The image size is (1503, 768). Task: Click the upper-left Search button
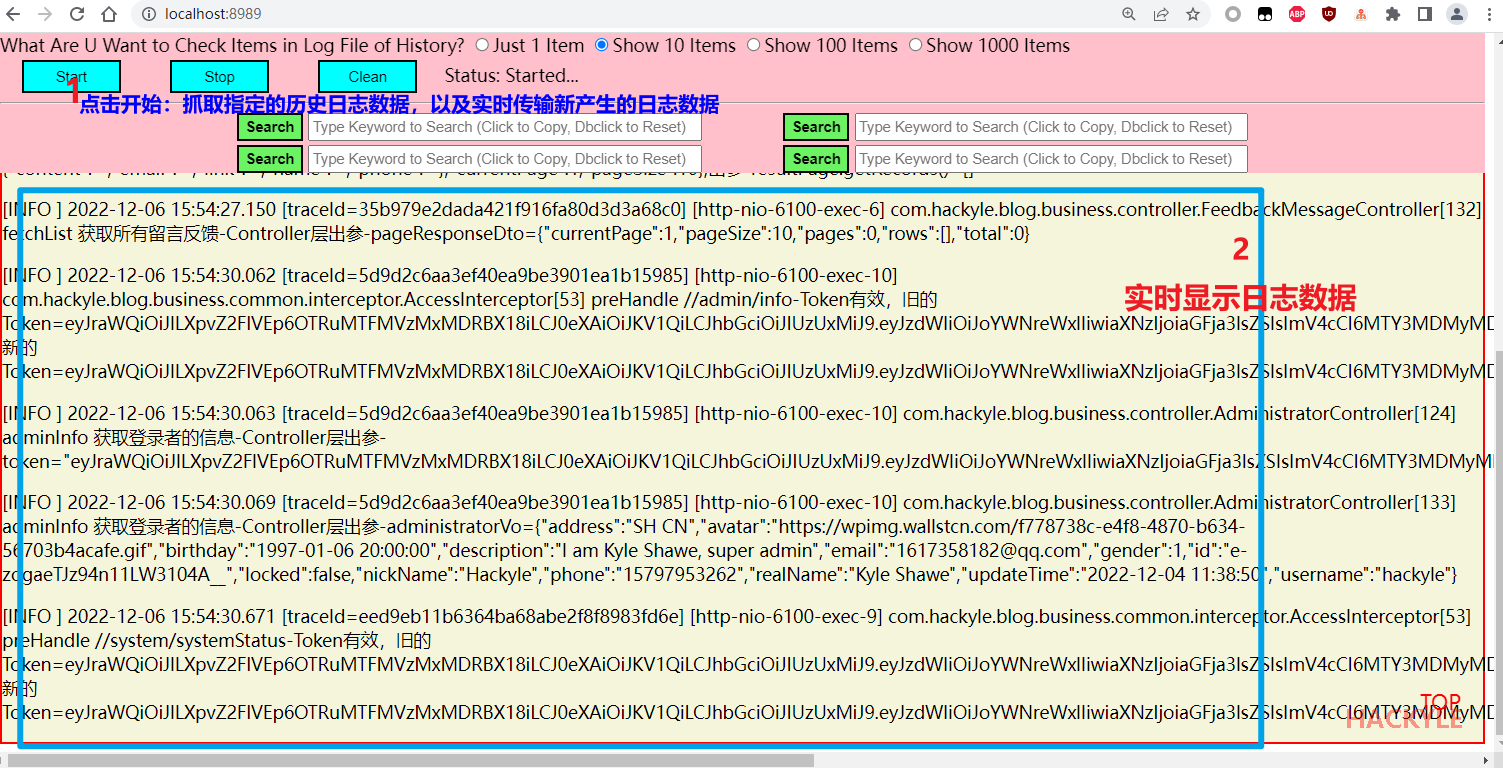click(x=270, y=127)
